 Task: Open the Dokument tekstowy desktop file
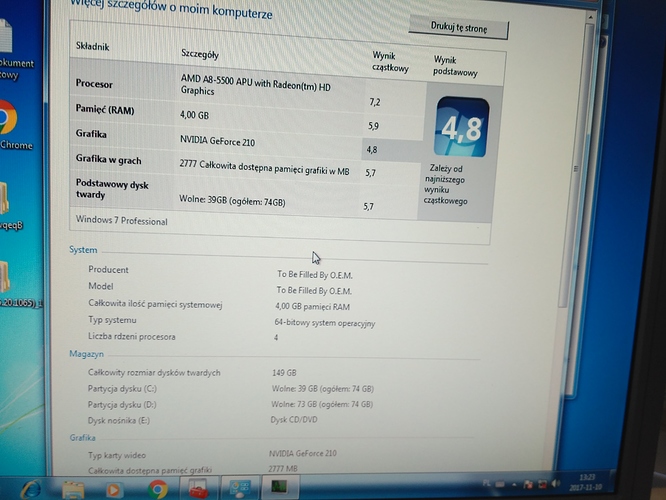click(13, 49)
